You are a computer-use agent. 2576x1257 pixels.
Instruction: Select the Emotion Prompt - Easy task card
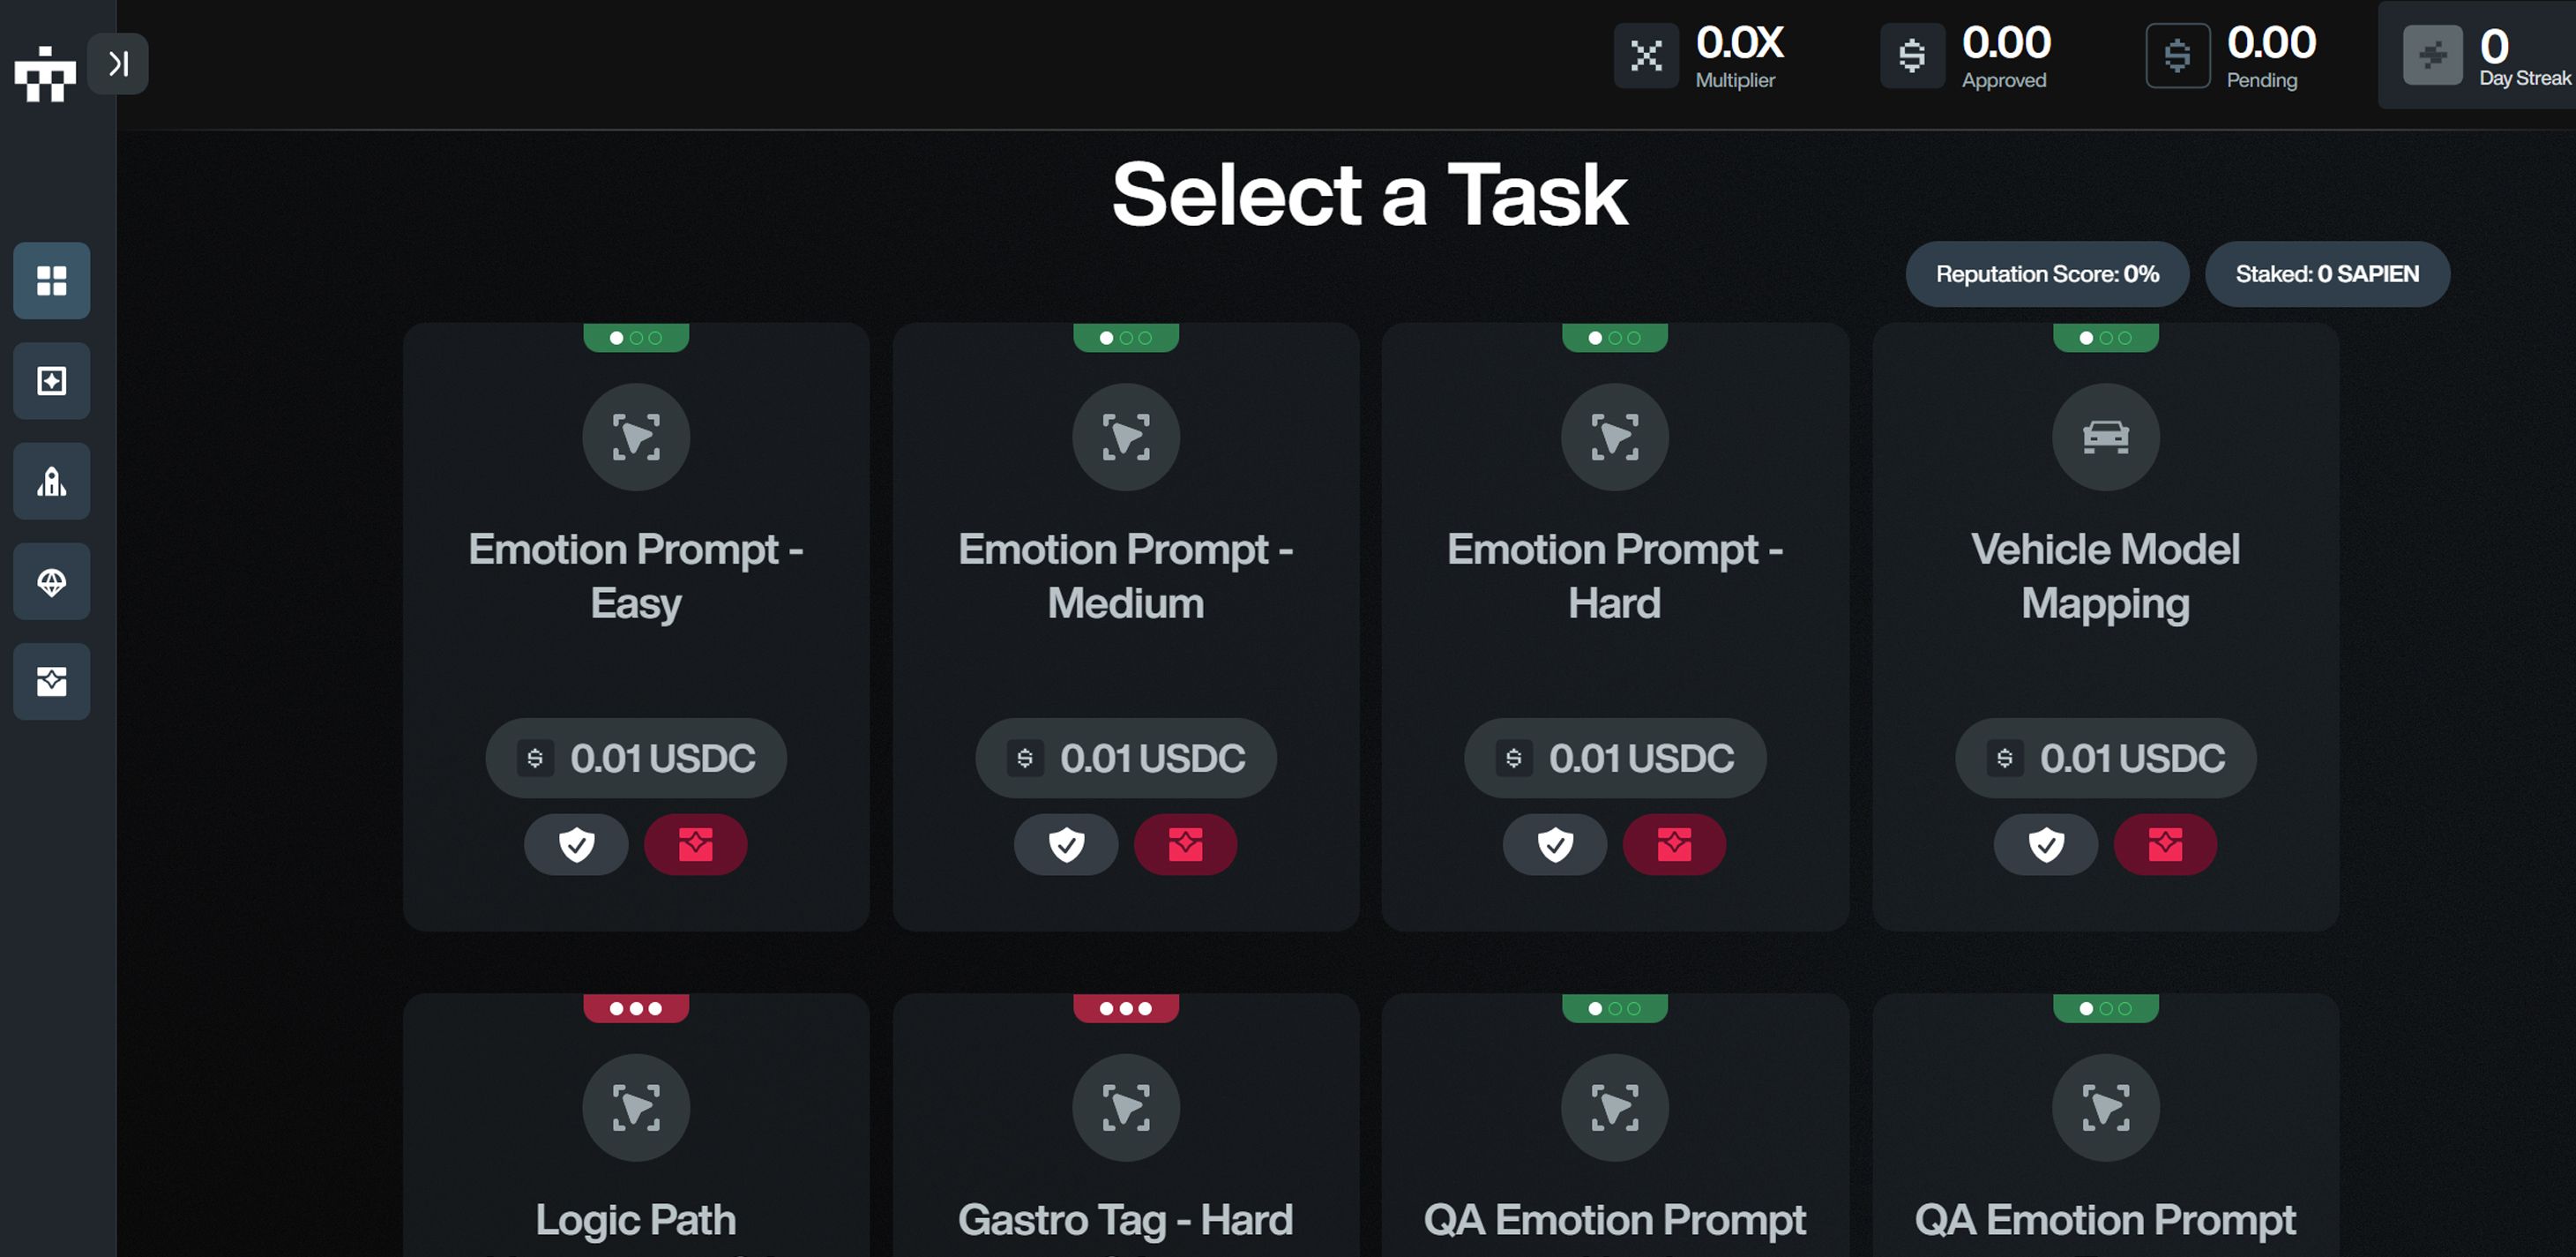[636, 576]
